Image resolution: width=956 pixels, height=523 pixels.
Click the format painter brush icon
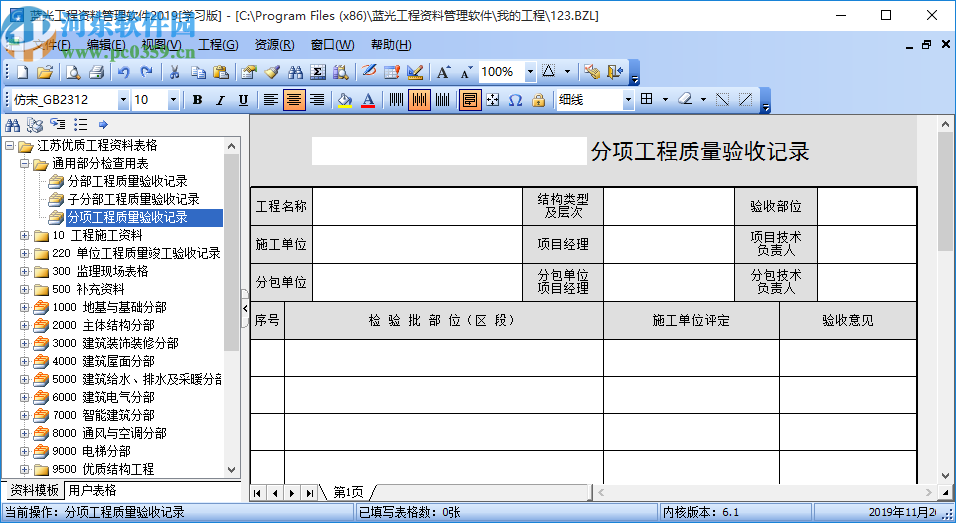click(272, 72)
